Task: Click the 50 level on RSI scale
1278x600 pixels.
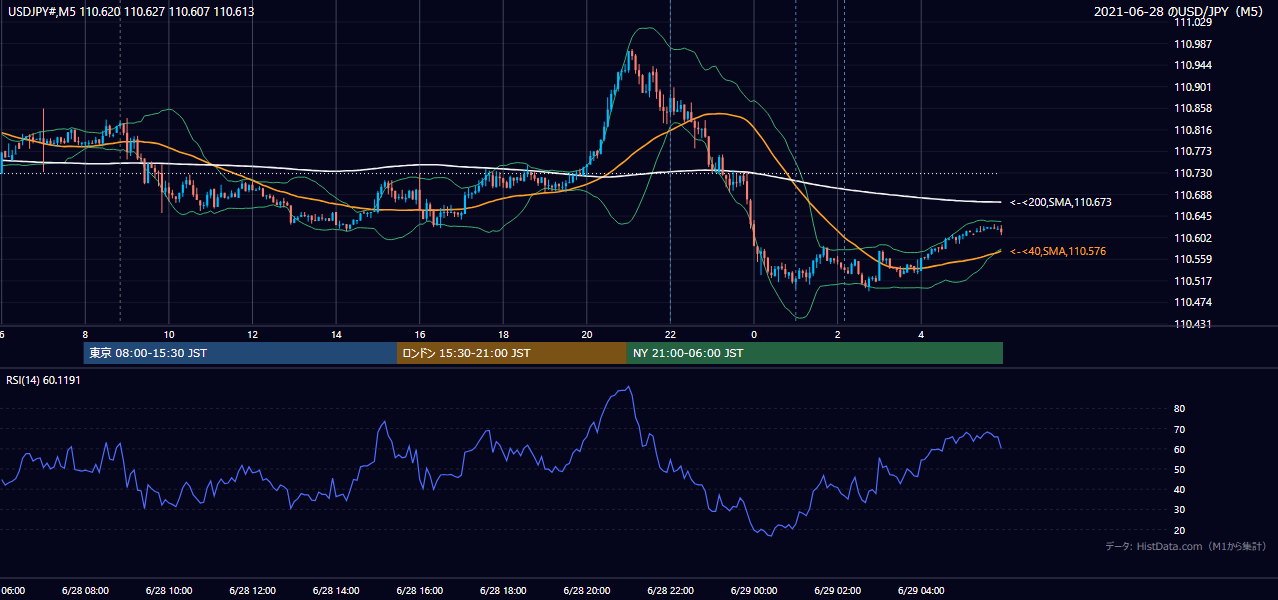Action: point(1180,469)
